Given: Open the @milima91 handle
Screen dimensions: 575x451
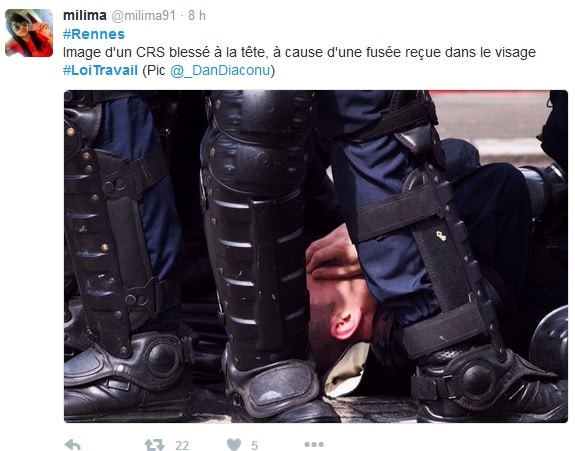Looking at the screenshot, I should (x=143, y=15).
